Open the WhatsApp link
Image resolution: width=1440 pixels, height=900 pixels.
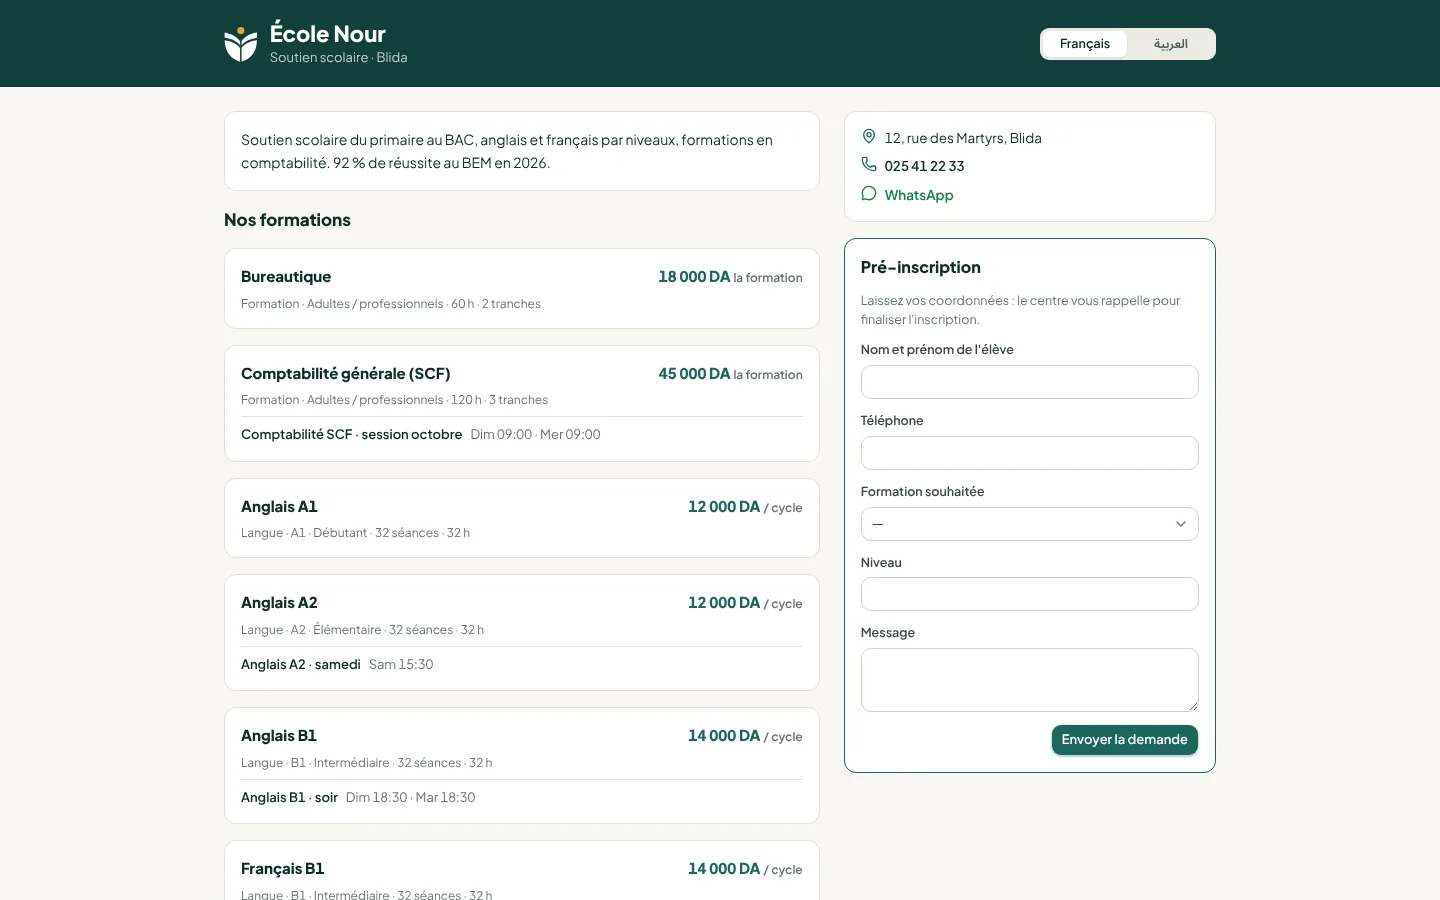918,195
